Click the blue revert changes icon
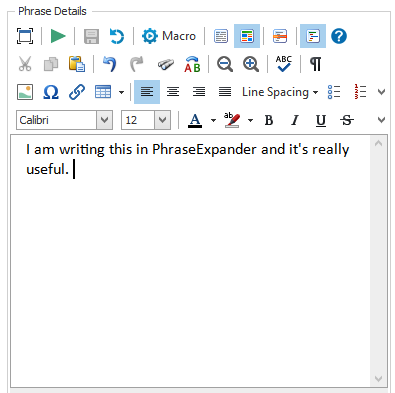 click(x=117, y=36)
